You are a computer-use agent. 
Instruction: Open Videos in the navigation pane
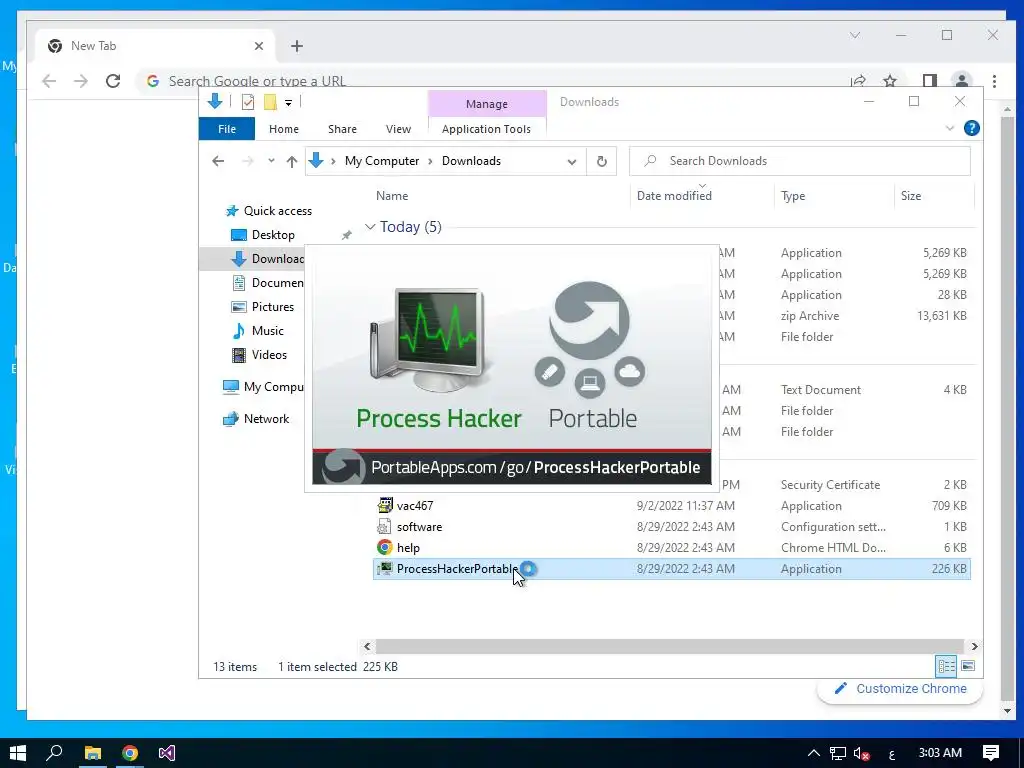point(269,355)
